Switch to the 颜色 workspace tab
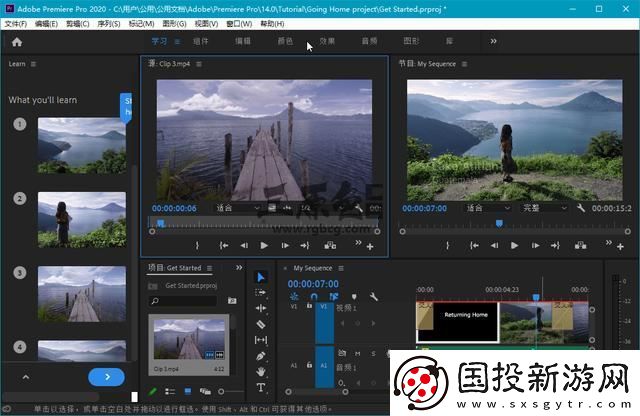 (x=285, y=42)
